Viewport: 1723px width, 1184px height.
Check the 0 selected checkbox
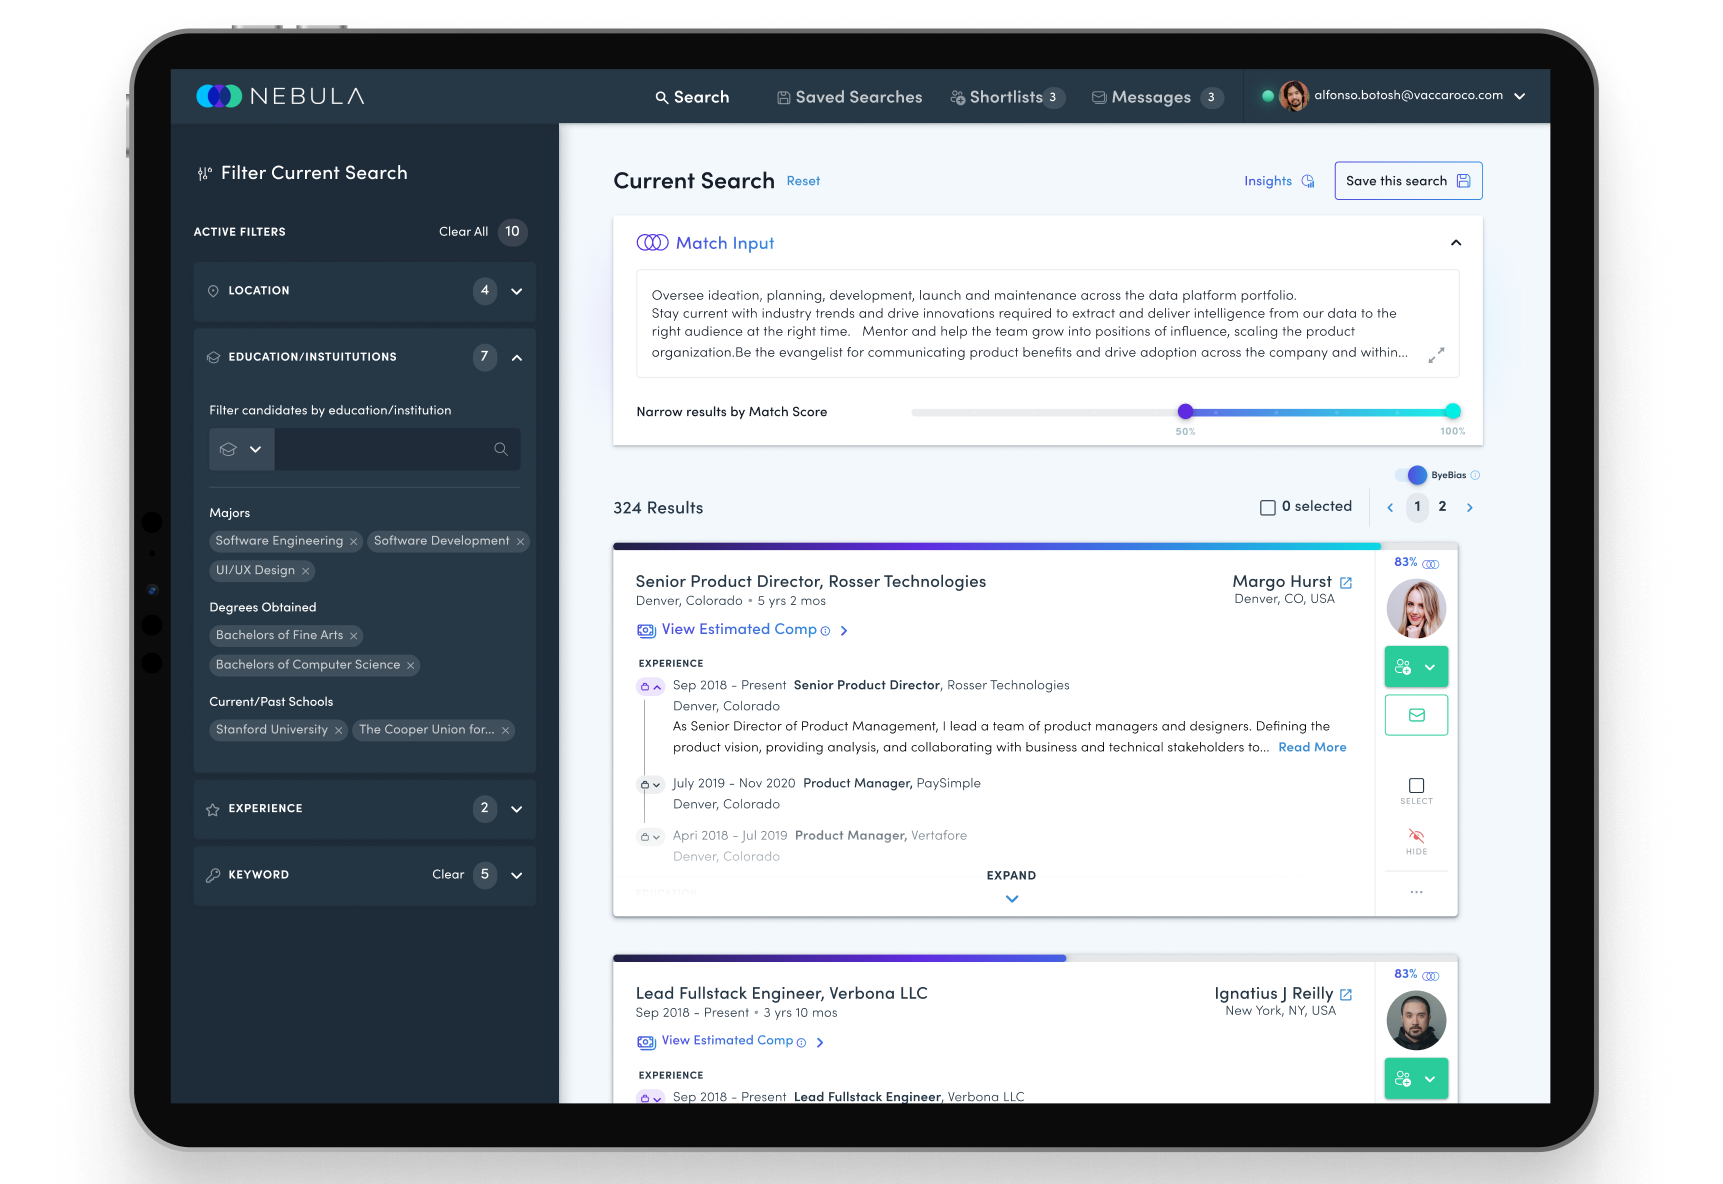pyautogui.click(x=1268, y=508)
